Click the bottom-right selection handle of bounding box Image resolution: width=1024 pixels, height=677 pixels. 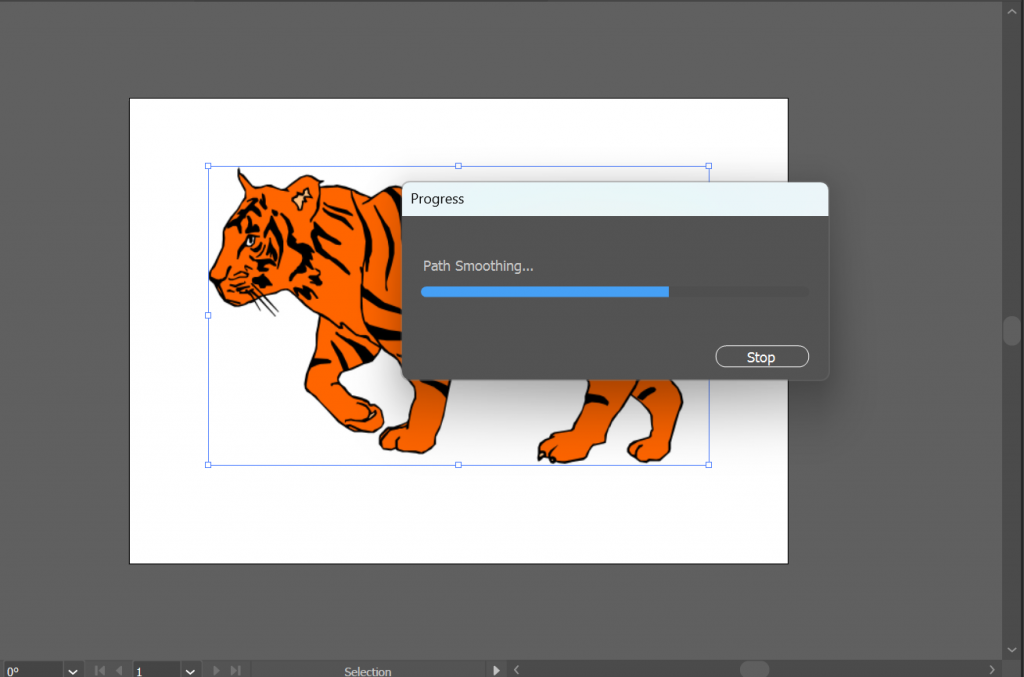[x=708, y=463]
